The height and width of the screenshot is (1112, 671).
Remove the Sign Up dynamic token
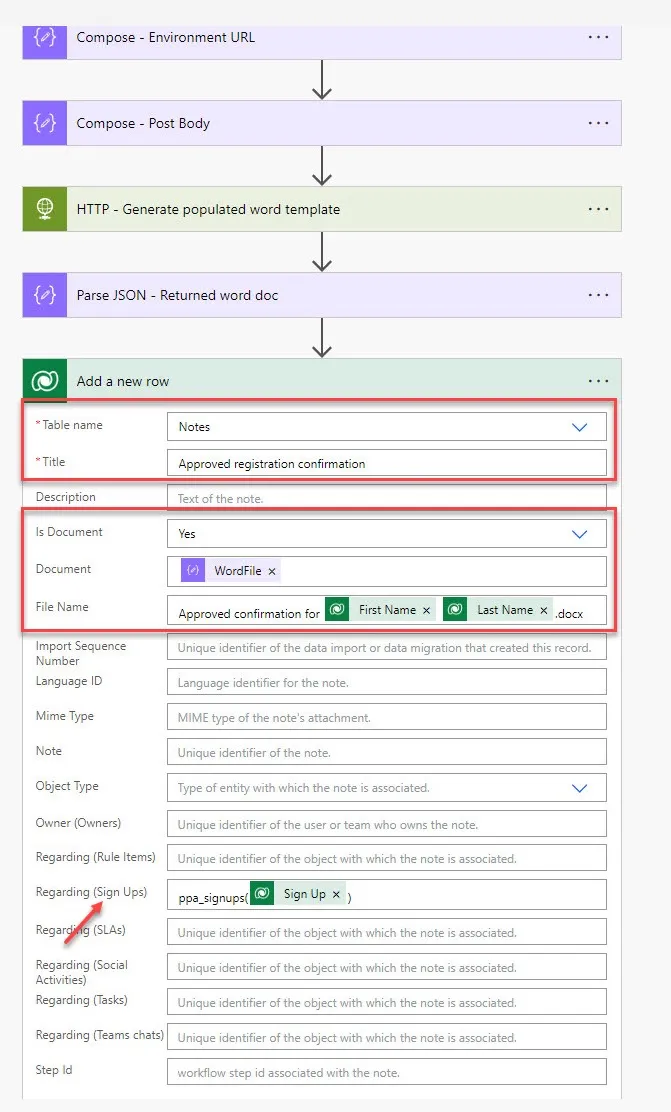(x=336, y=895)
